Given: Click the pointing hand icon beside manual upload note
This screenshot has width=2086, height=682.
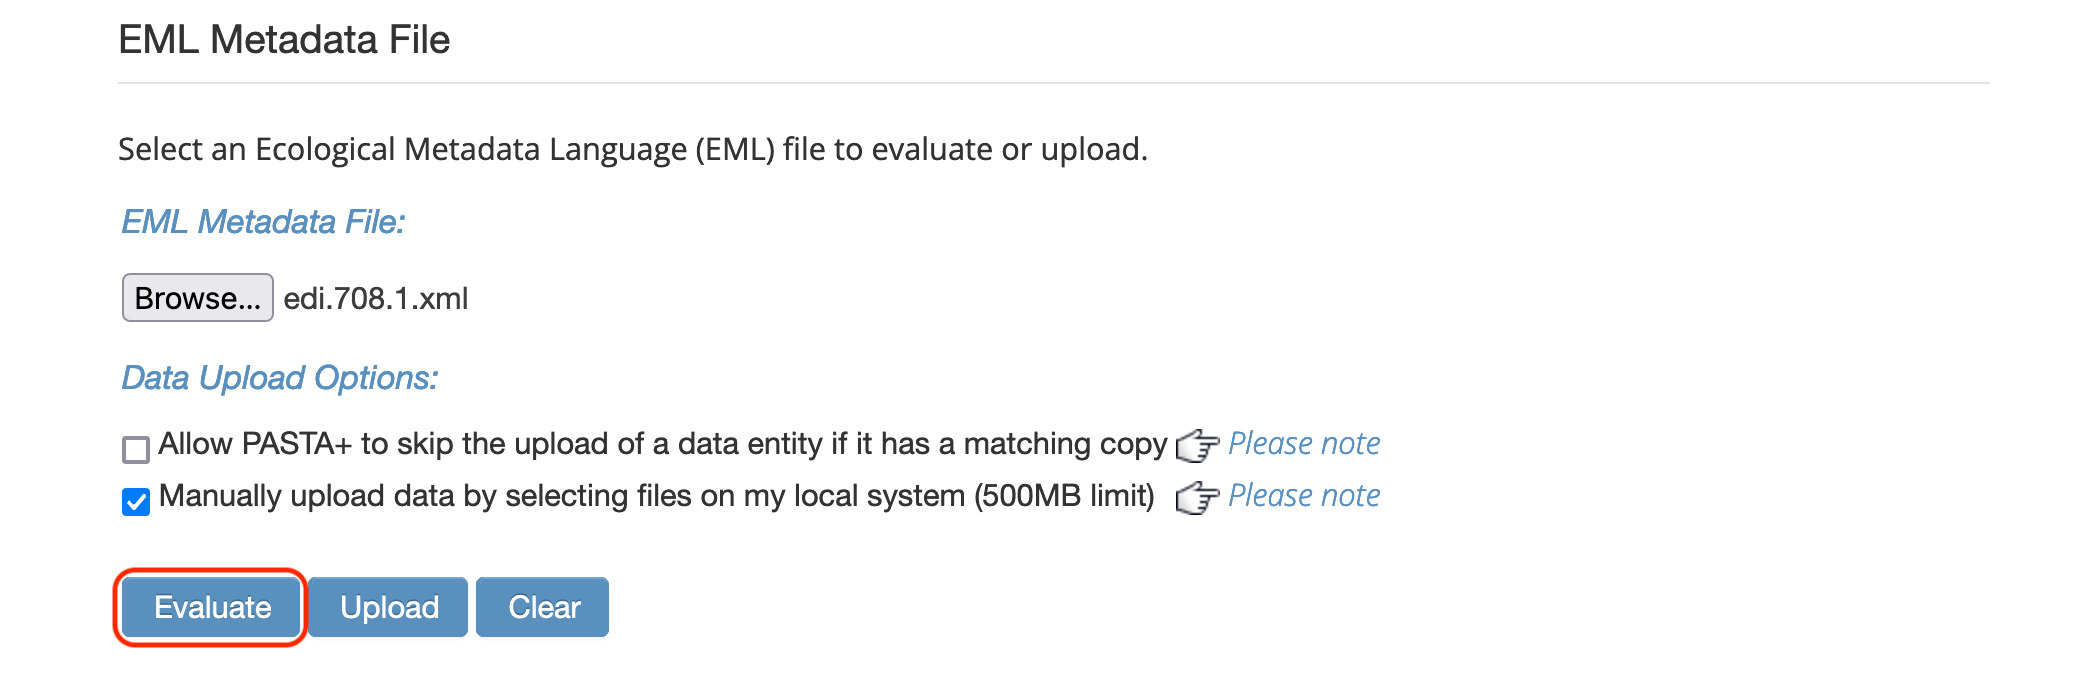Looking at the screenshot, I should tap(1197, 498).
